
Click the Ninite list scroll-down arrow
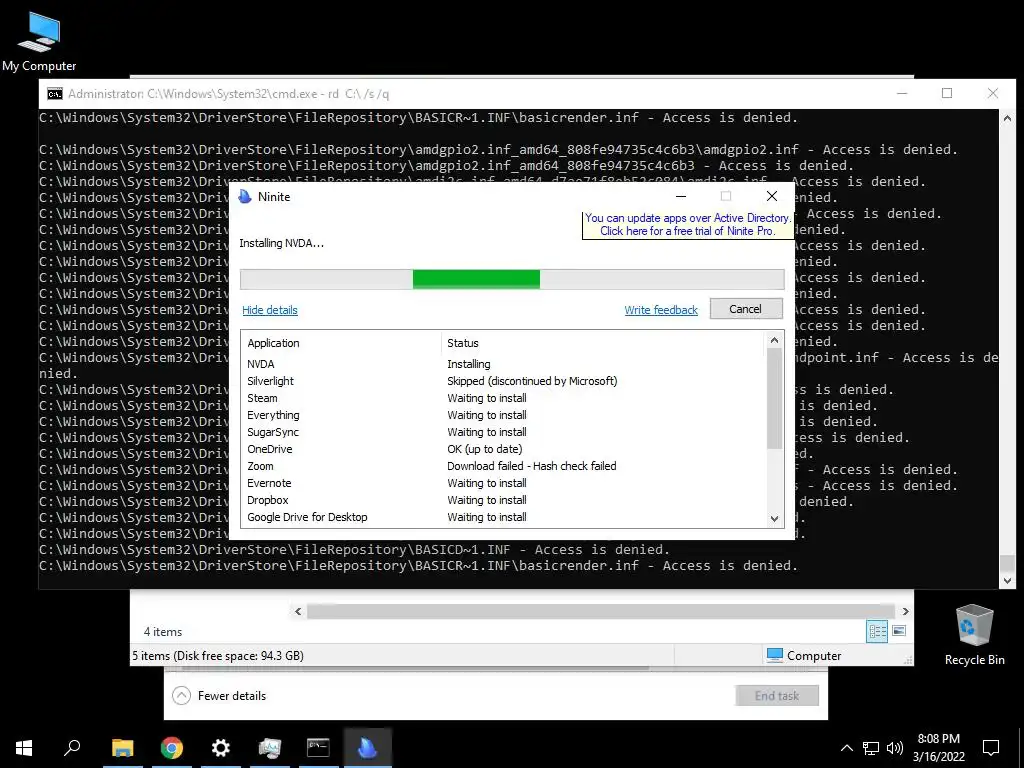click(x=774, y=519)
